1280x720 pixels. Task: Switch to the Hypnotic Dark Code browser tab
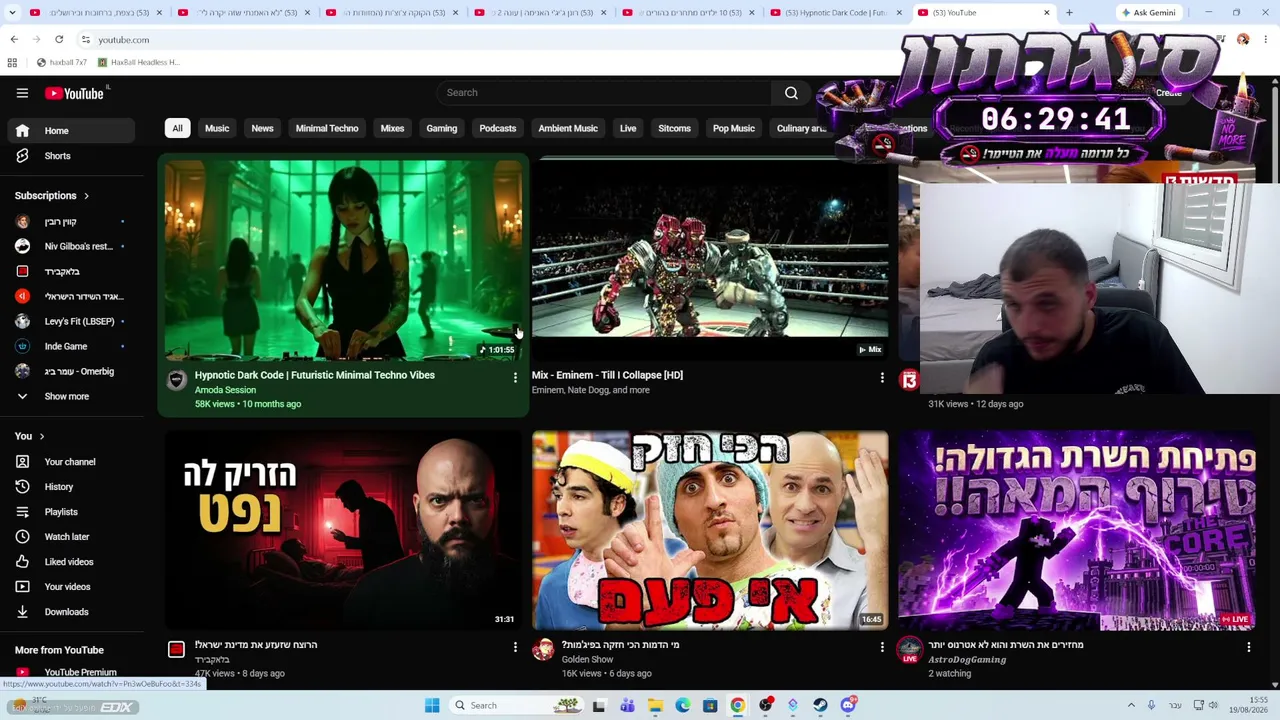[836, 13]
